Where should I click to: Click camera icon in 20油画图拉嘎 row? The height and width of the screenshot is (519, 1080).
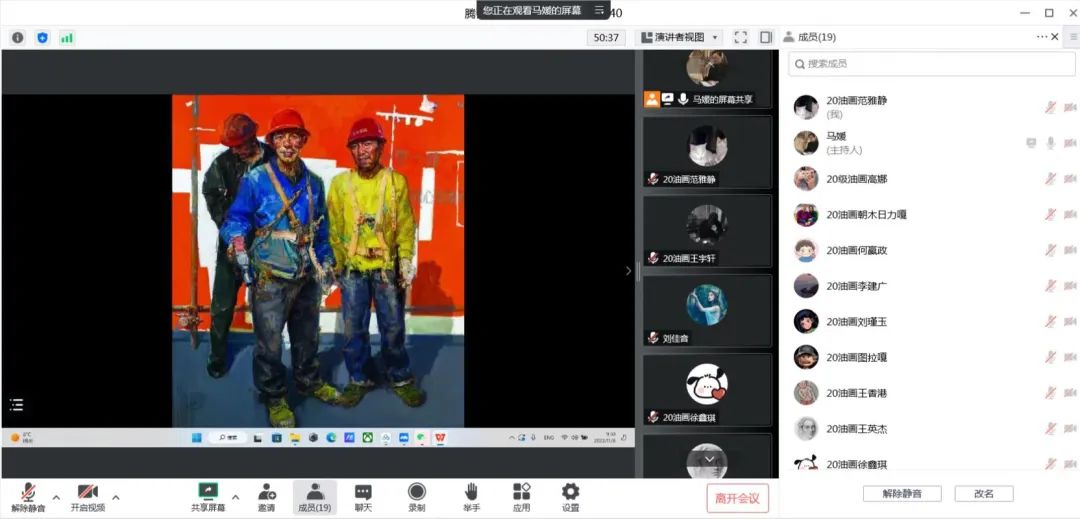click(1070, 357)
